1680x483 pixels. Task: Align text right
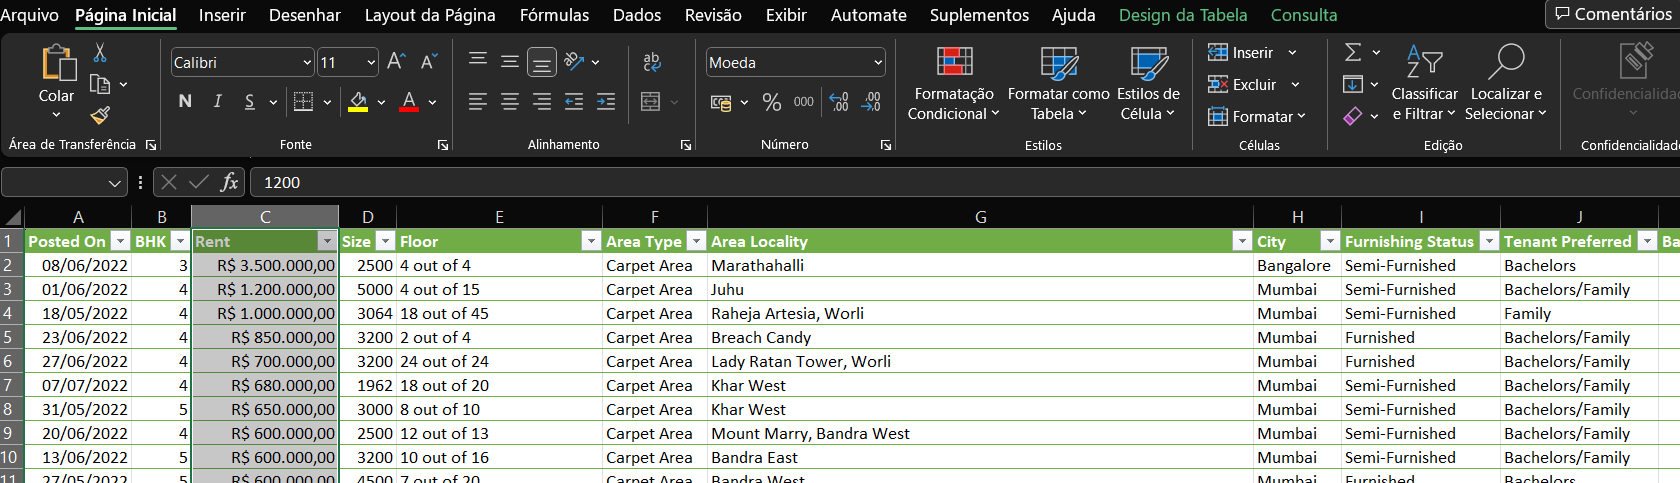(542, 101)
